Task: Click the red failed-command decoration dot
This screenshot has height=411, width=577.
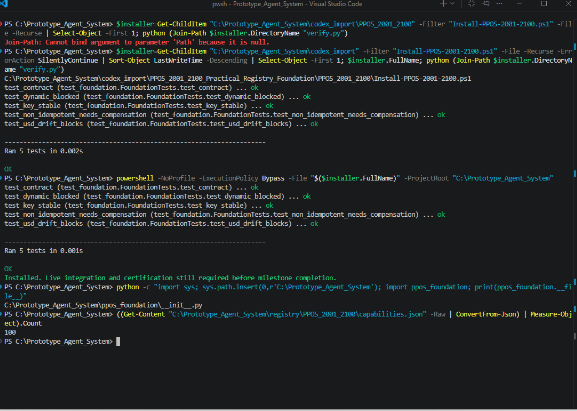Action: 1,24
